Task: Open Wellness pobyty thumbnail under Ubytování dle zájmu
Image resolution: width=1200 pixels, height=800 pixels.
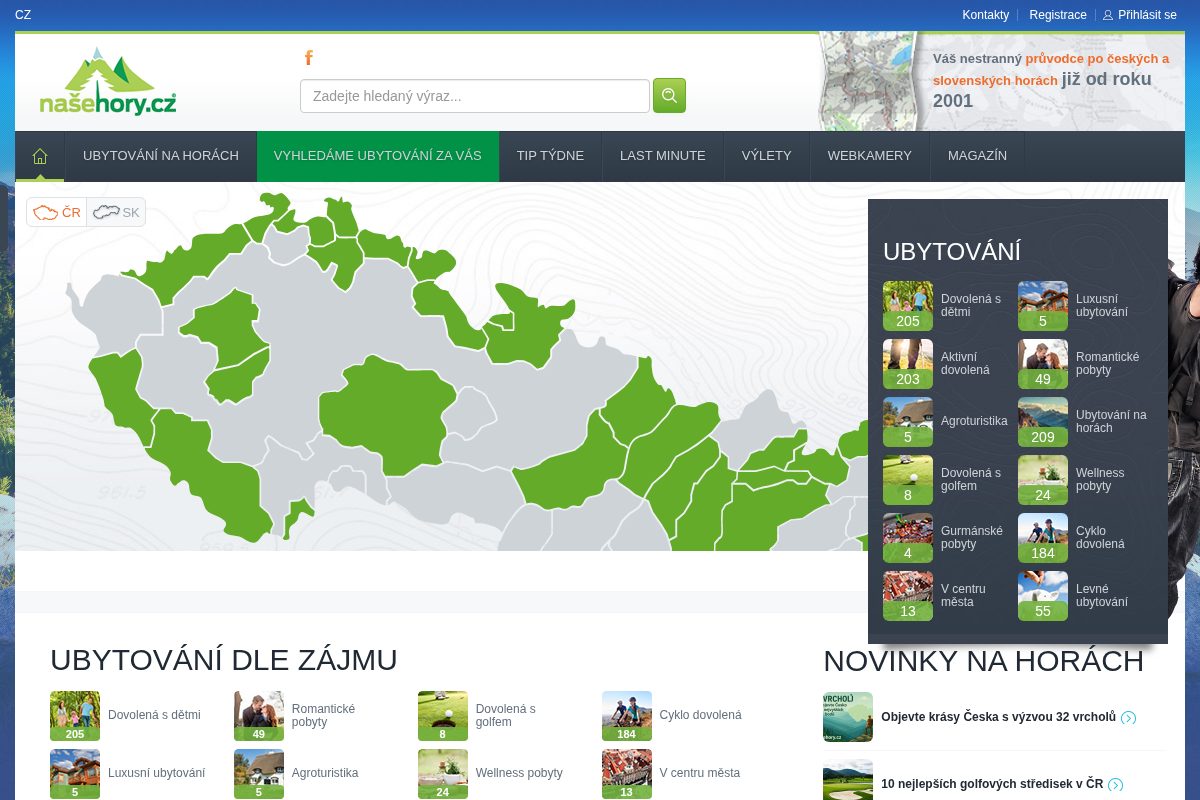Action: (x=443, y=774)
